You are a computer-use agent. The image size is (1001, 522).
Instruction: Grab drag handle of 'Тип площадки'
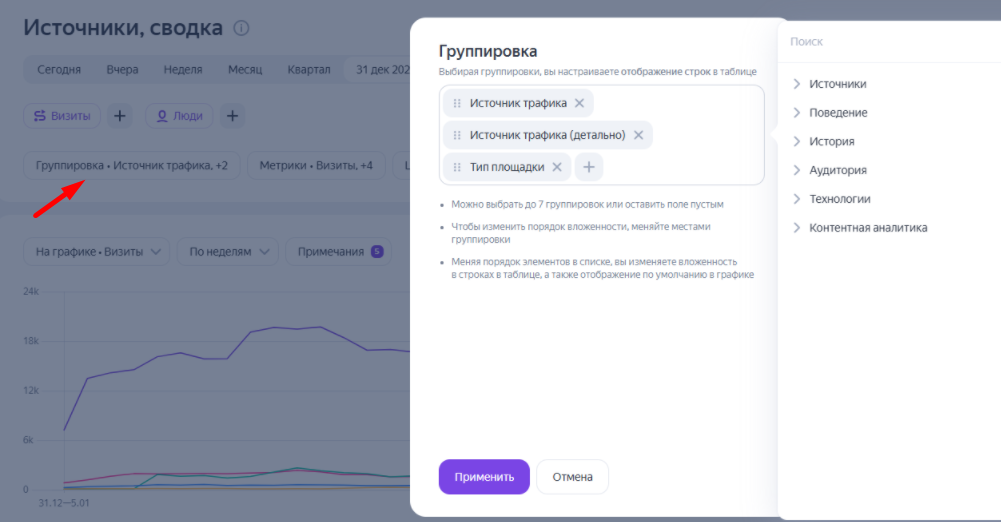pos(457,167)
